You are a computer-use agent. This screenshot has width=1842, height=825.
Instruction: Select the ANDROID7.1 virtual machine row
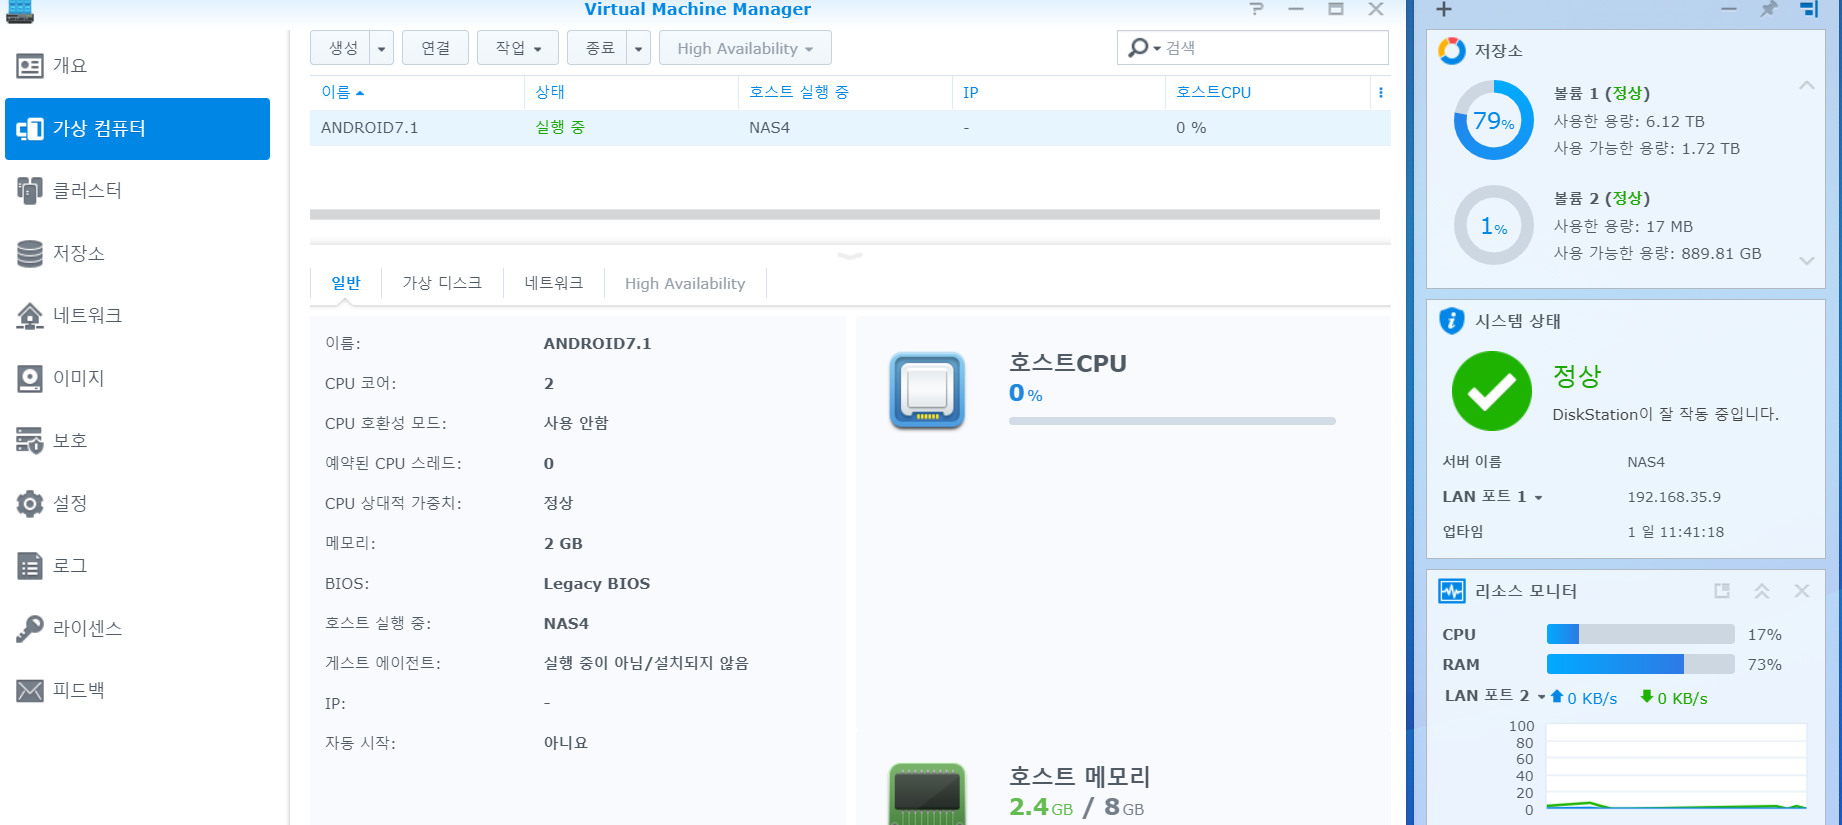(850, 128)
